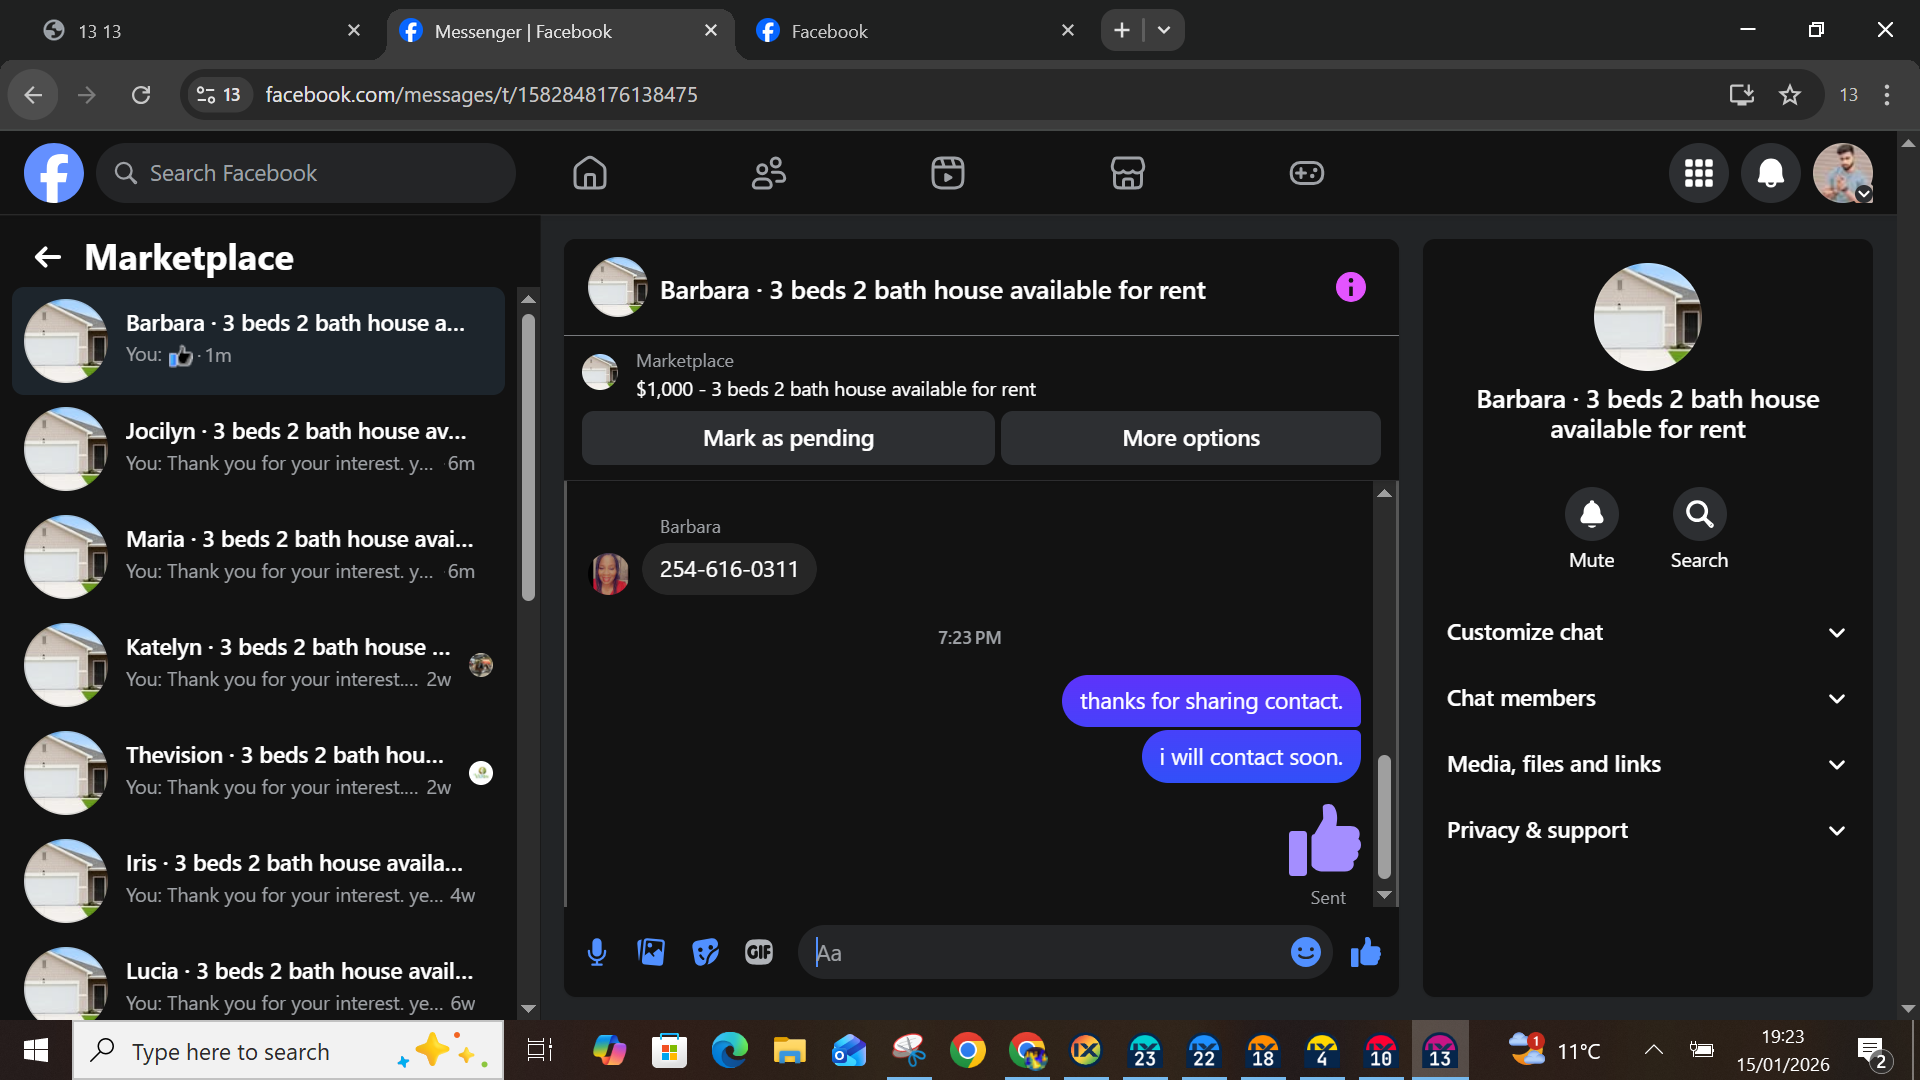Screen dimensions: 1920x1080
Task: Click the chat message scrollbar thumb
Action: (1384, 815)
